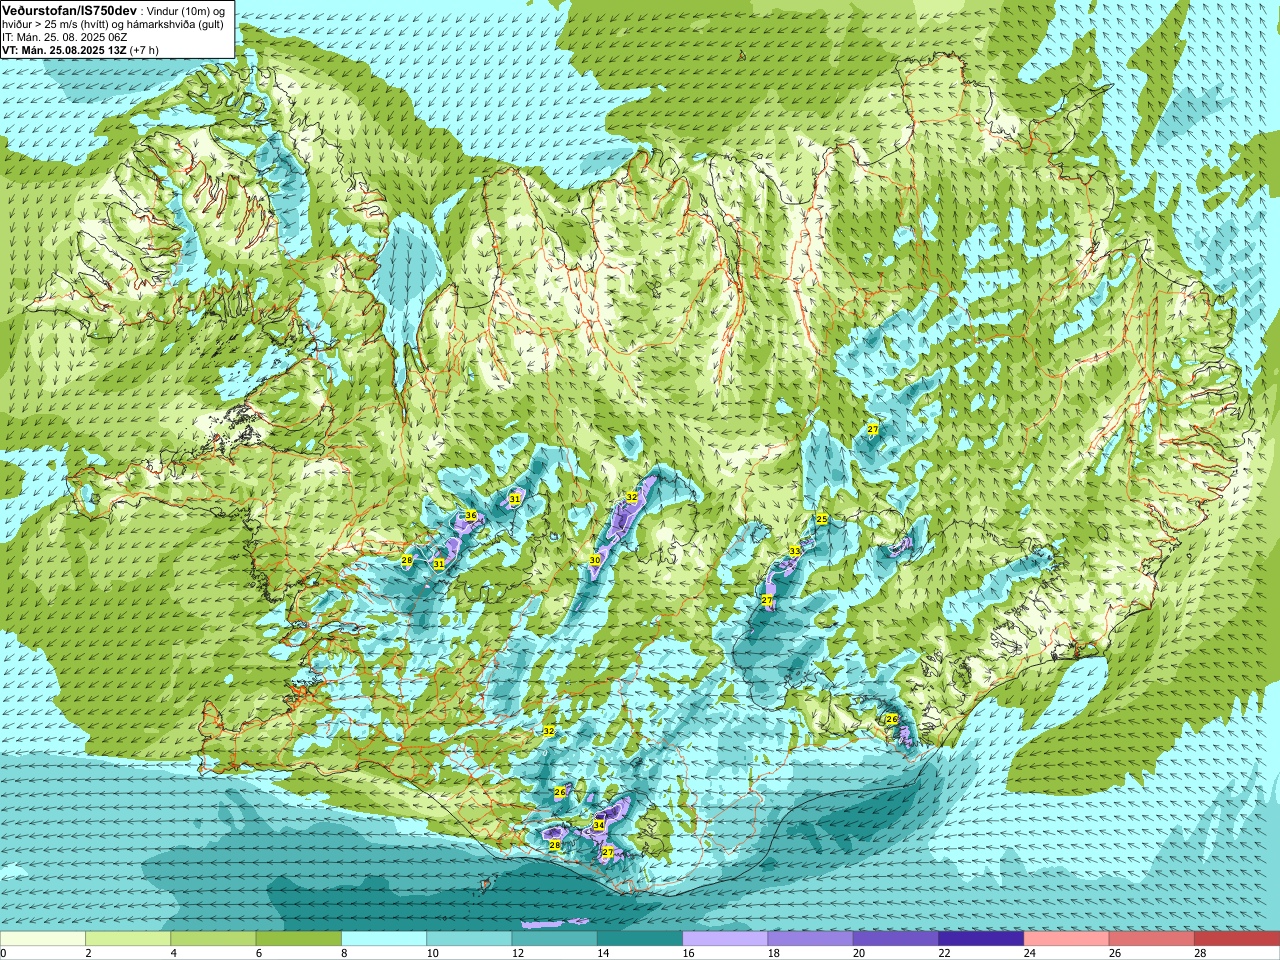Screen dimensions: 1280x960
Task: Select the VT: Mán. 25.08.2025 13Z (+7 h) line
Action: click(80, 50)
